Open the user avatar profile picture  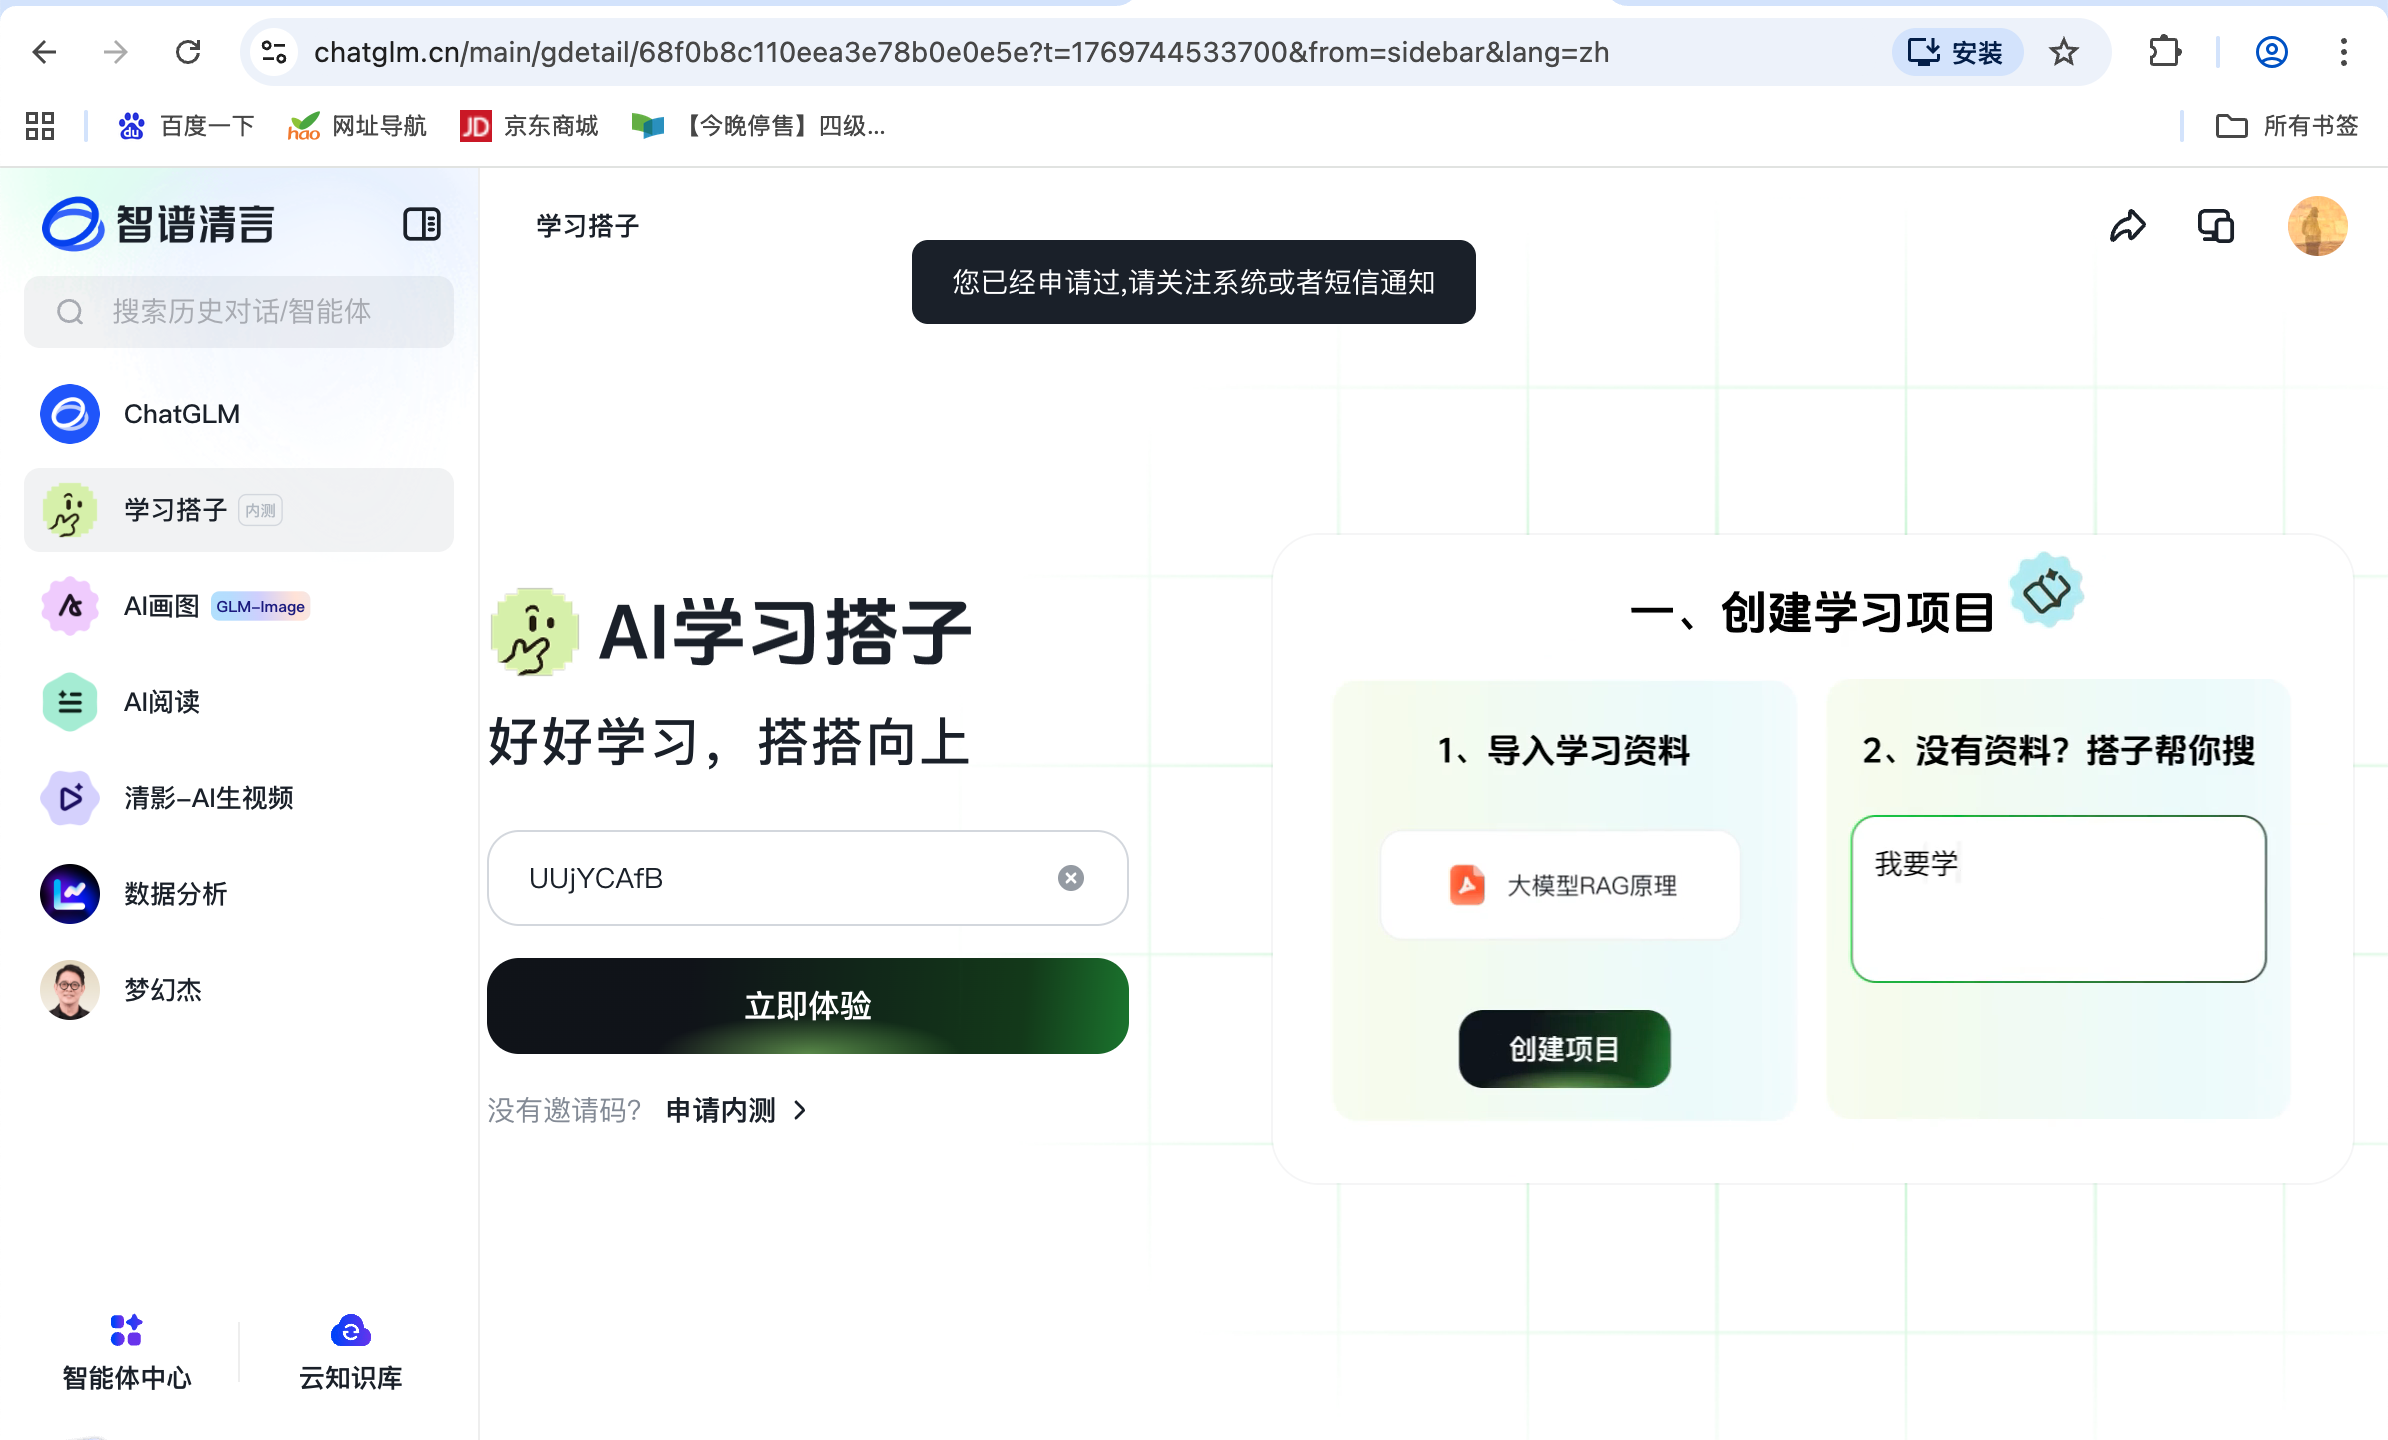(x=2317, y=226)
